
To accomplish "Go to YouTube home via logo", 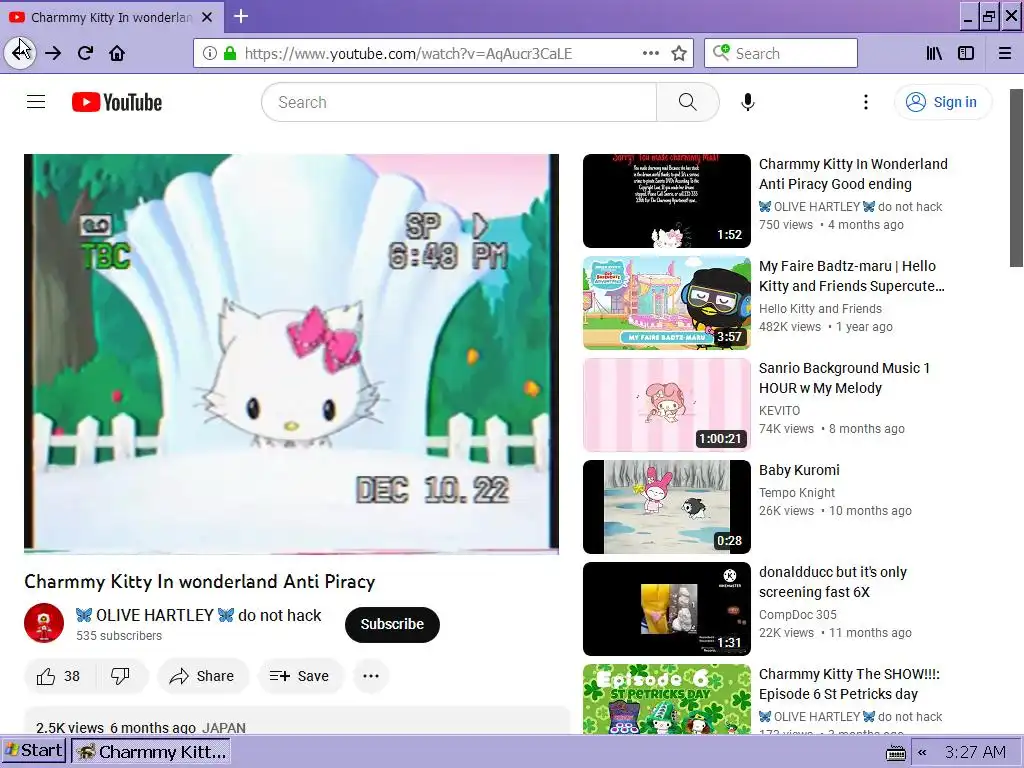I will 117,102.
